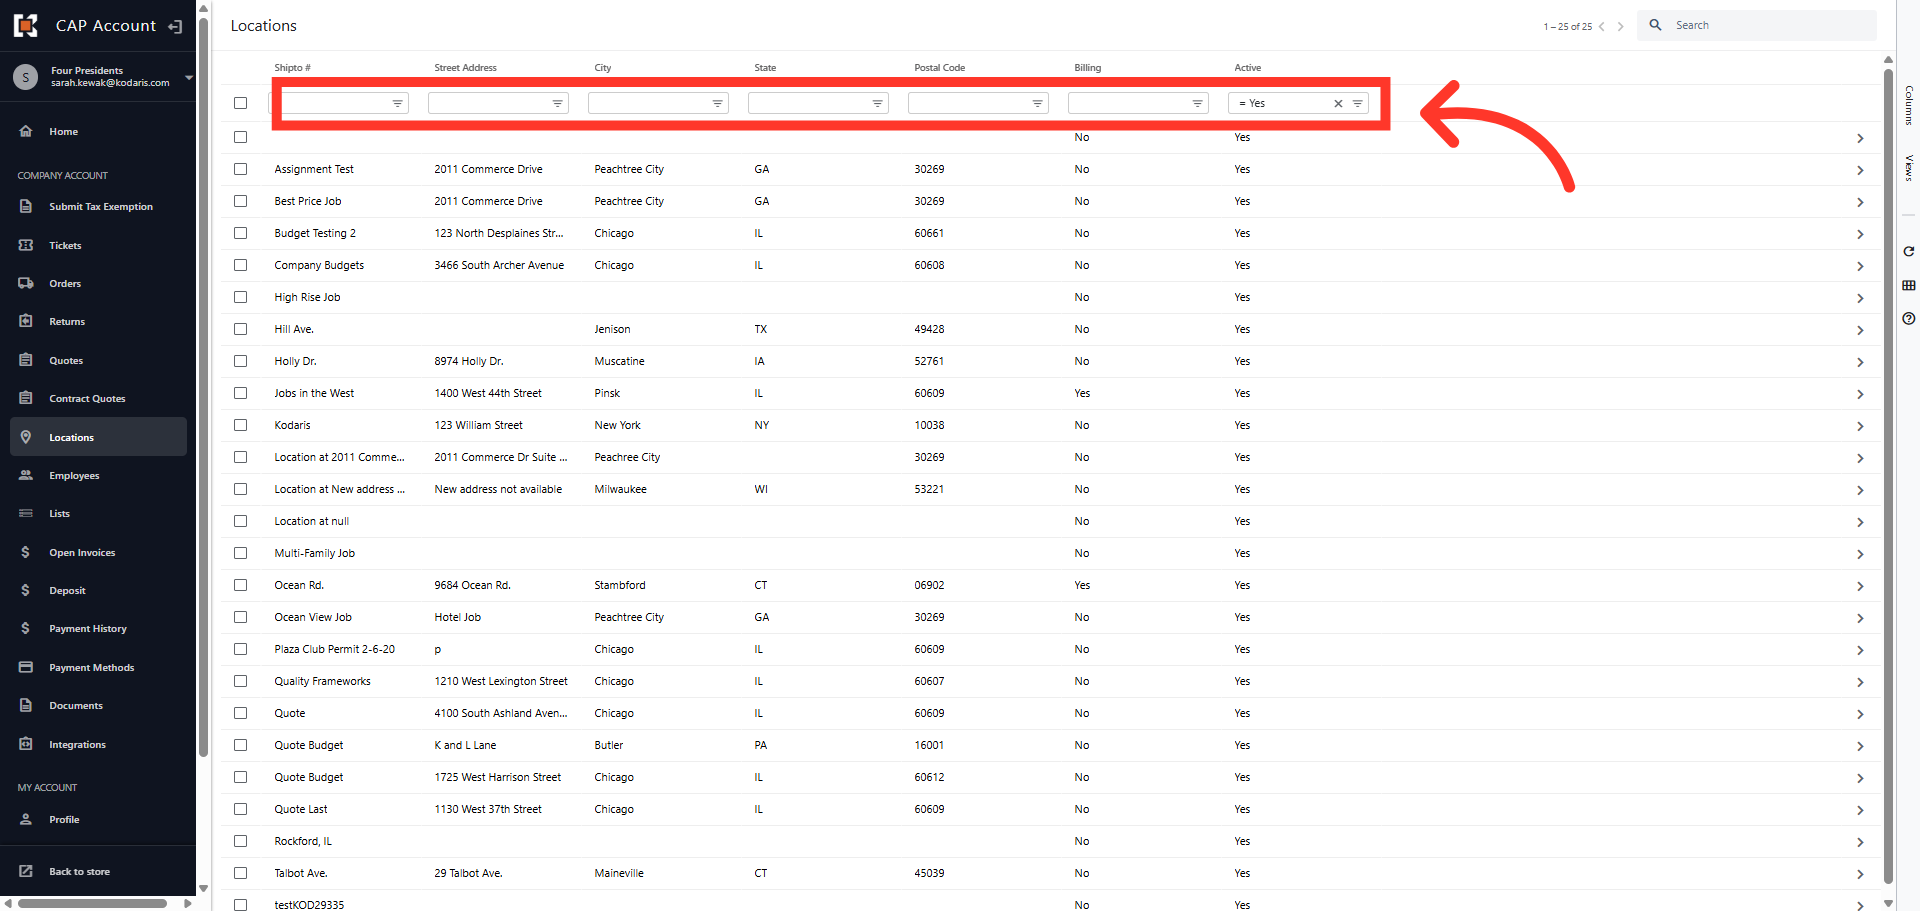Image resolution: width=1920 pixels, height=911 pixels.
Task: Click the CAP Account logo icon
Action: (x=26, y=25)
